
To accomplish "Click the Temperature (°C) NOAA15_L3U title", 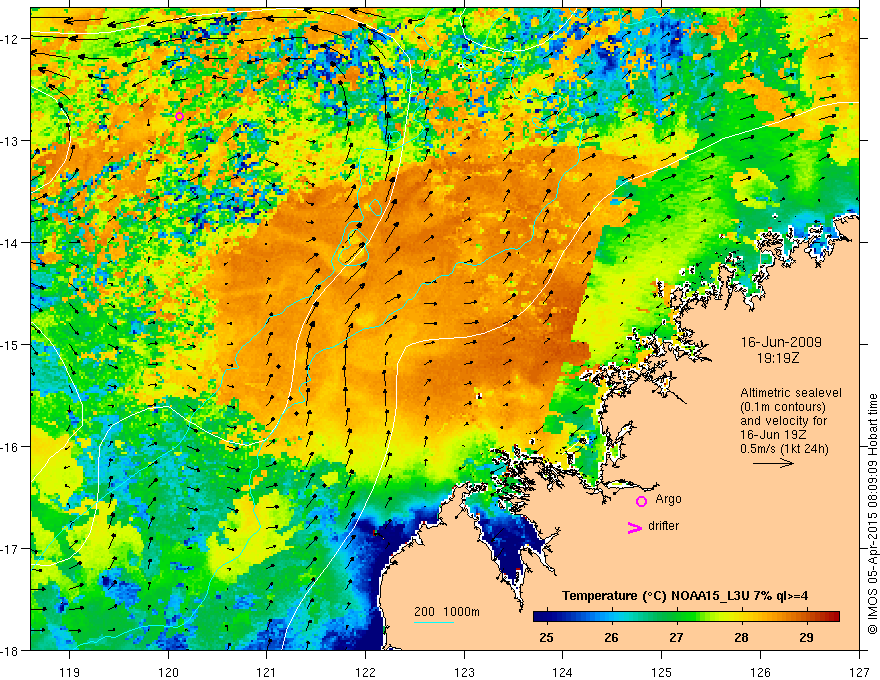I will tap(685, 596).
